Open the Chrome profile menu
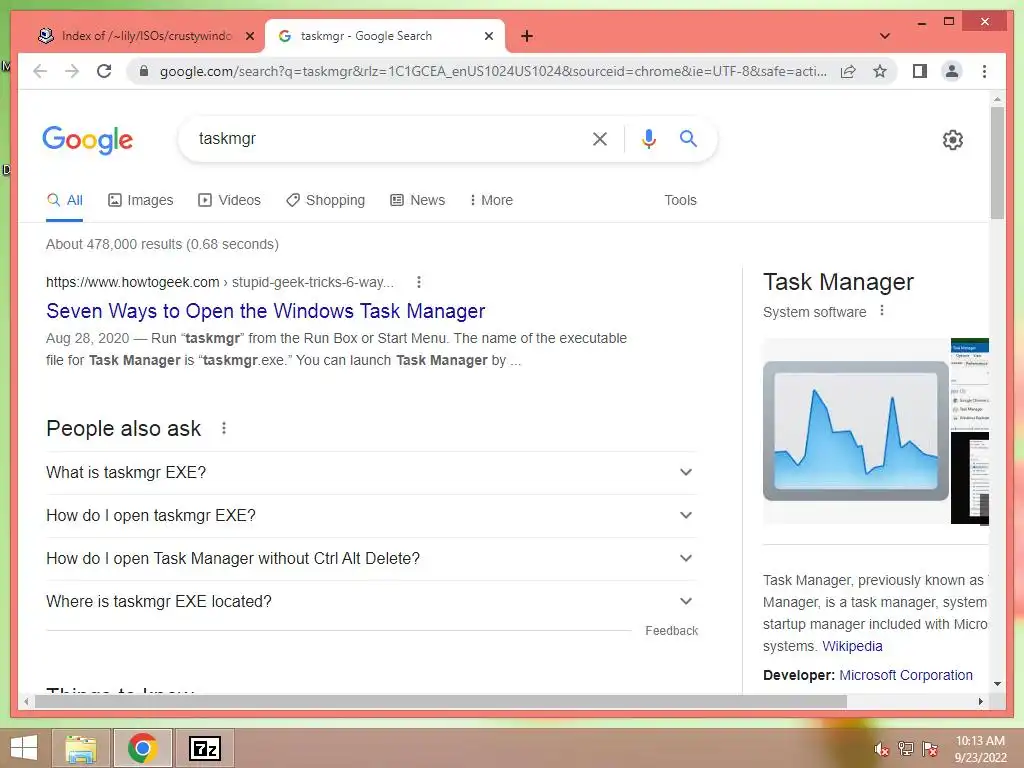This screenshot has width=1024, height=768. click(952, 71)
